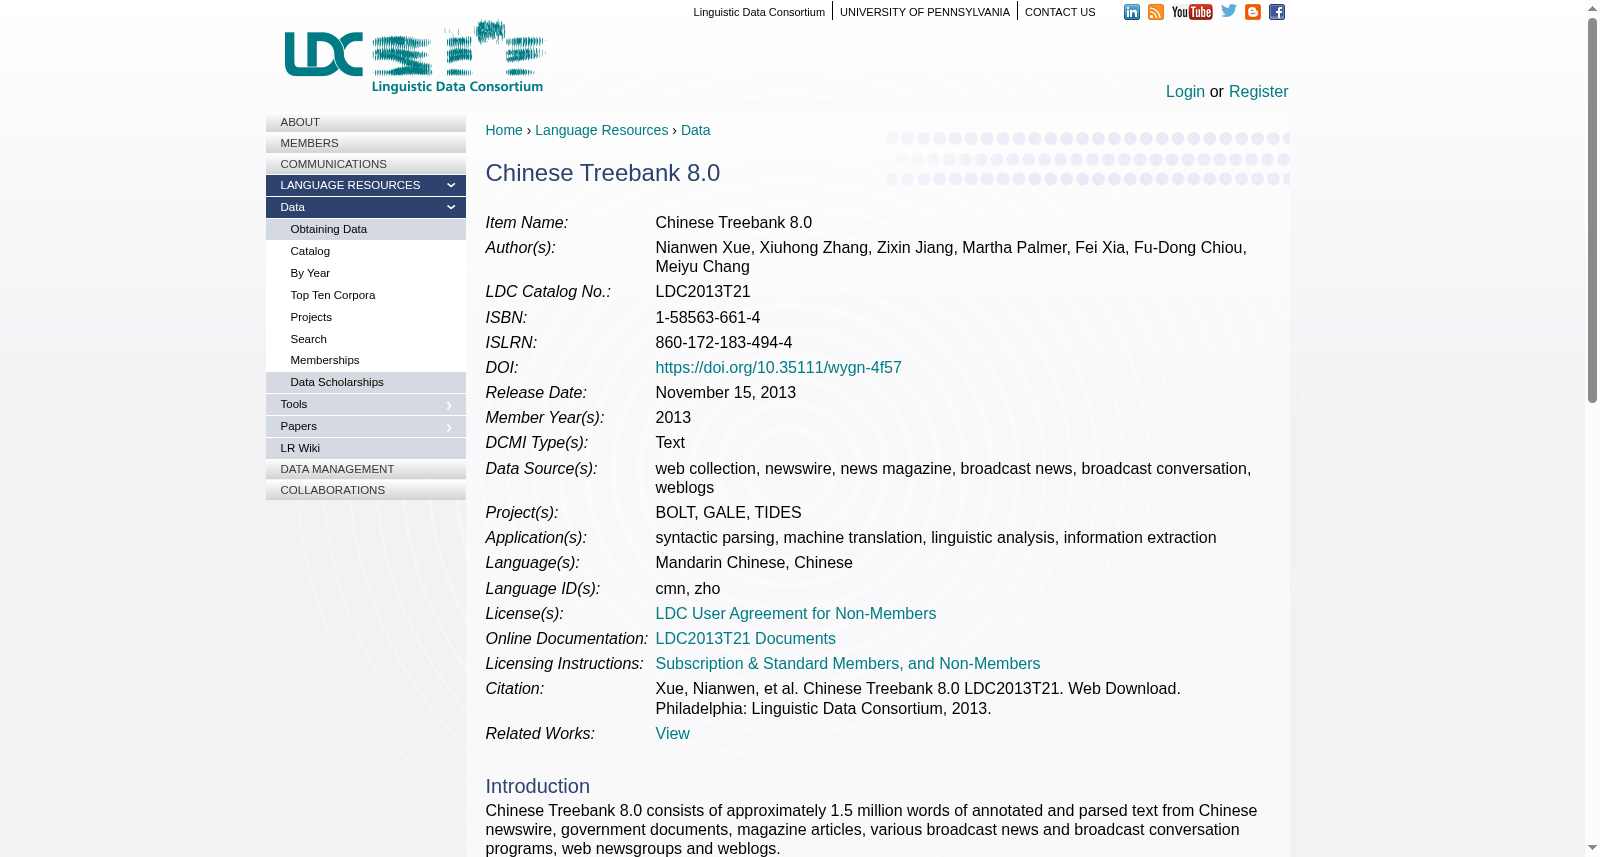Click the scrollbar up arrow
The height and width of the screenshot is (857, 1600).
(1592, 8)
